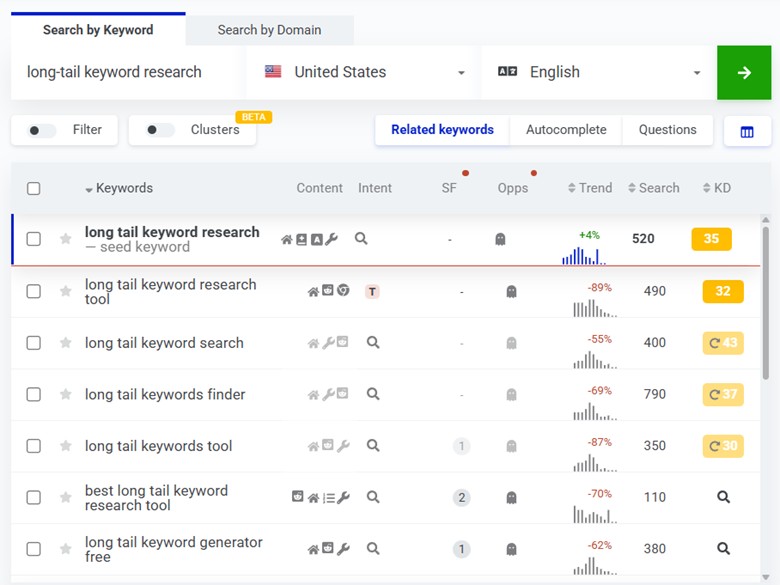Star the 'long tail keyword search' row
Screen dimensions: 780x585
coord(65,343)
